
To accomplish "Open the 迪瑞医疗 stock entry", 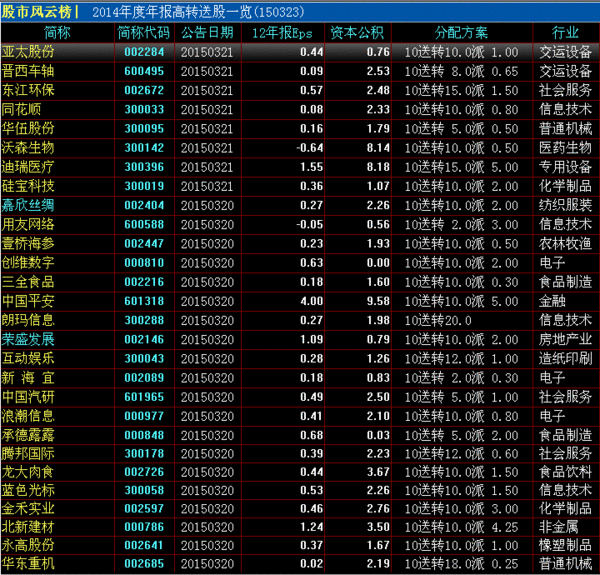I will click(28, 167).
